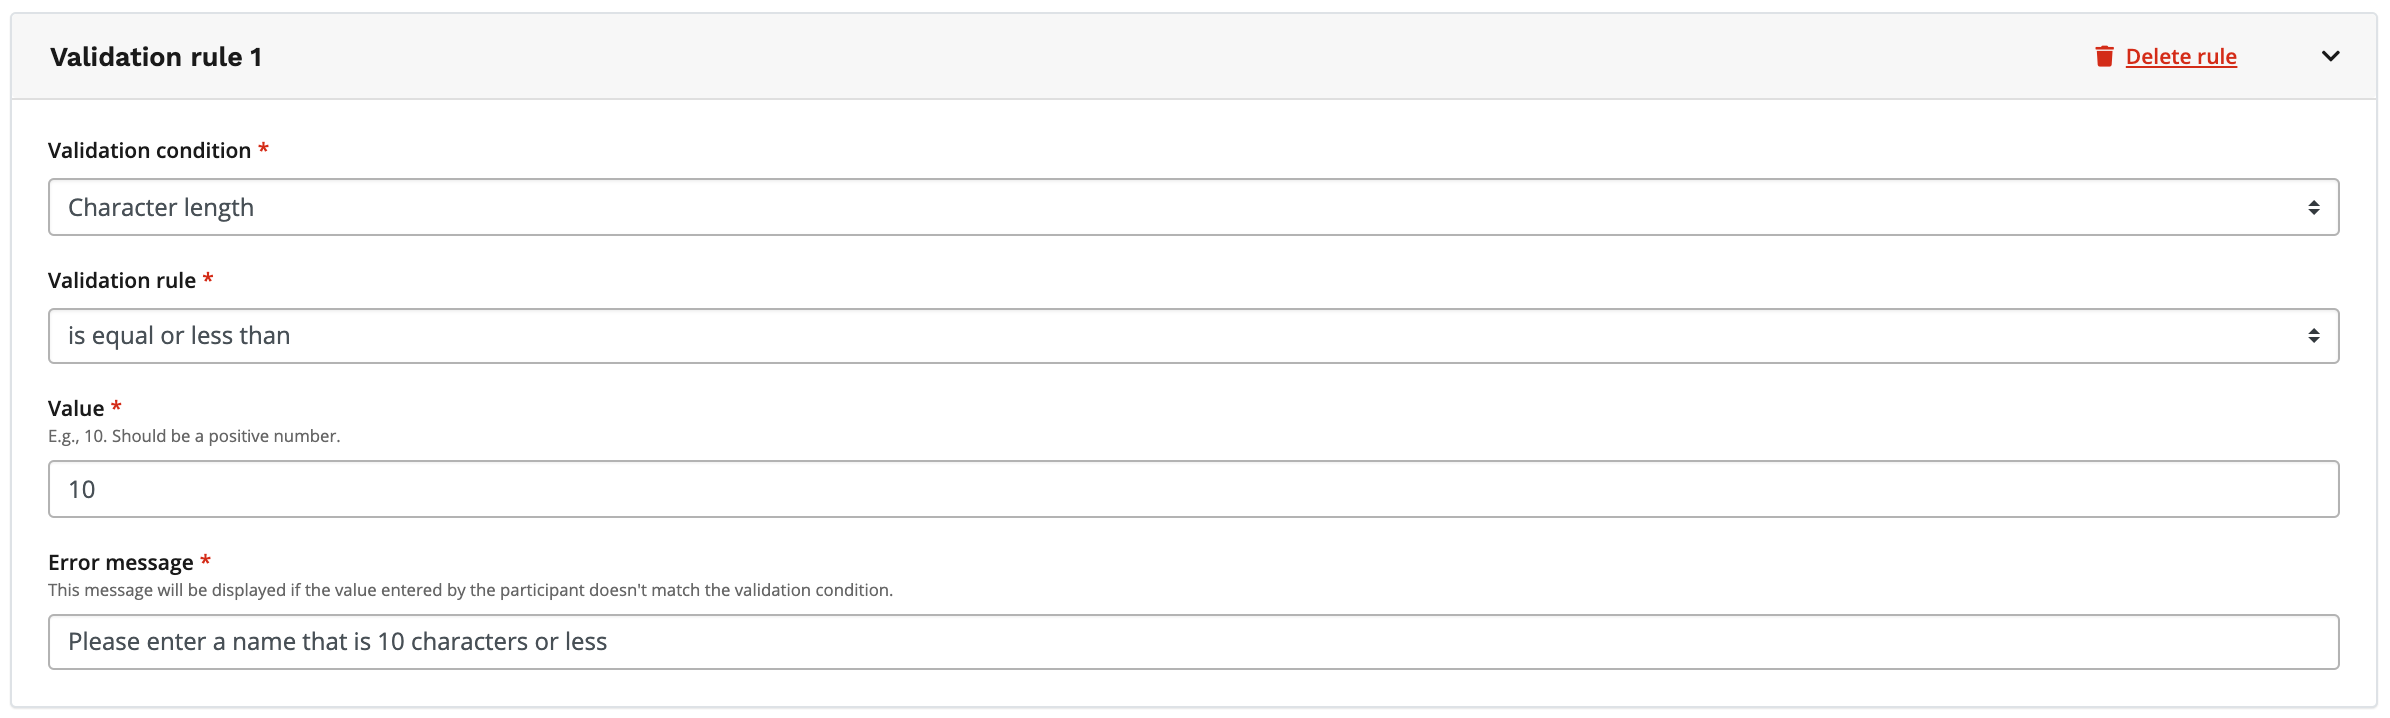This screenshot has height=718, width=2390.
Task: Click the red asterisk beside Error message
Action: click(206, 561)
